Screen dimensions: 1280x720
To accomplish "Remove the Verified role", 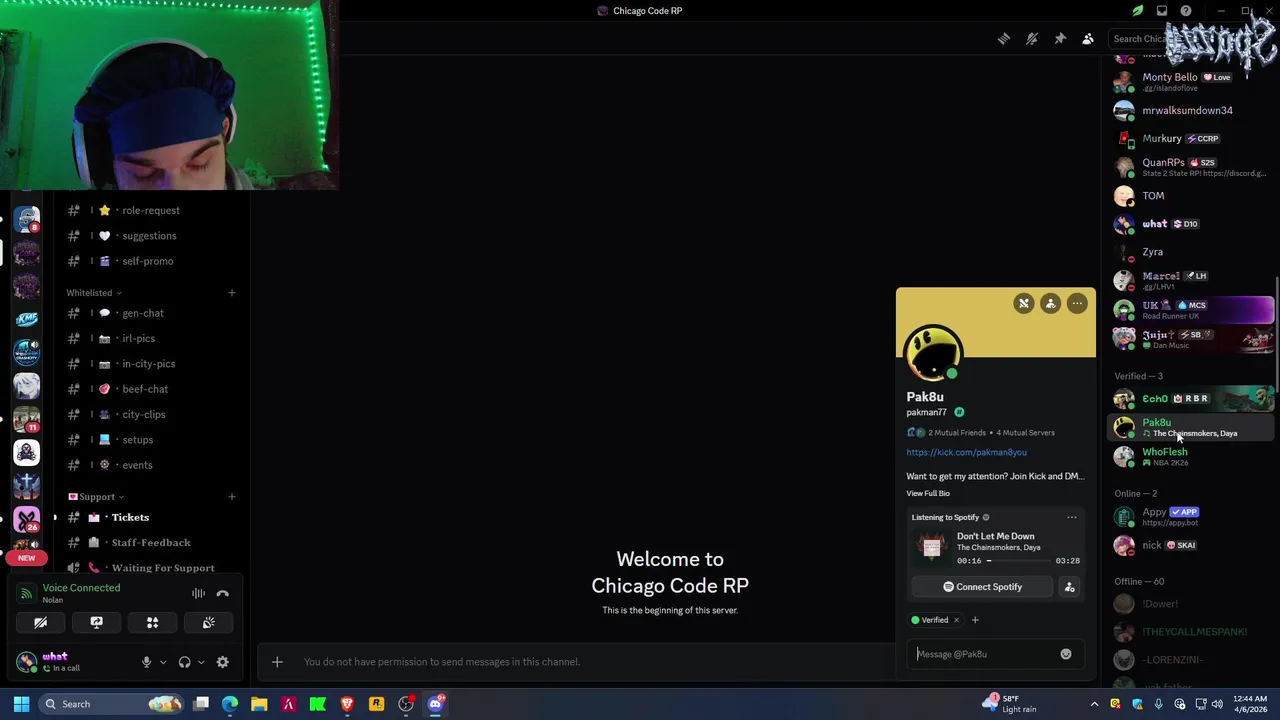I will point(956,620).
